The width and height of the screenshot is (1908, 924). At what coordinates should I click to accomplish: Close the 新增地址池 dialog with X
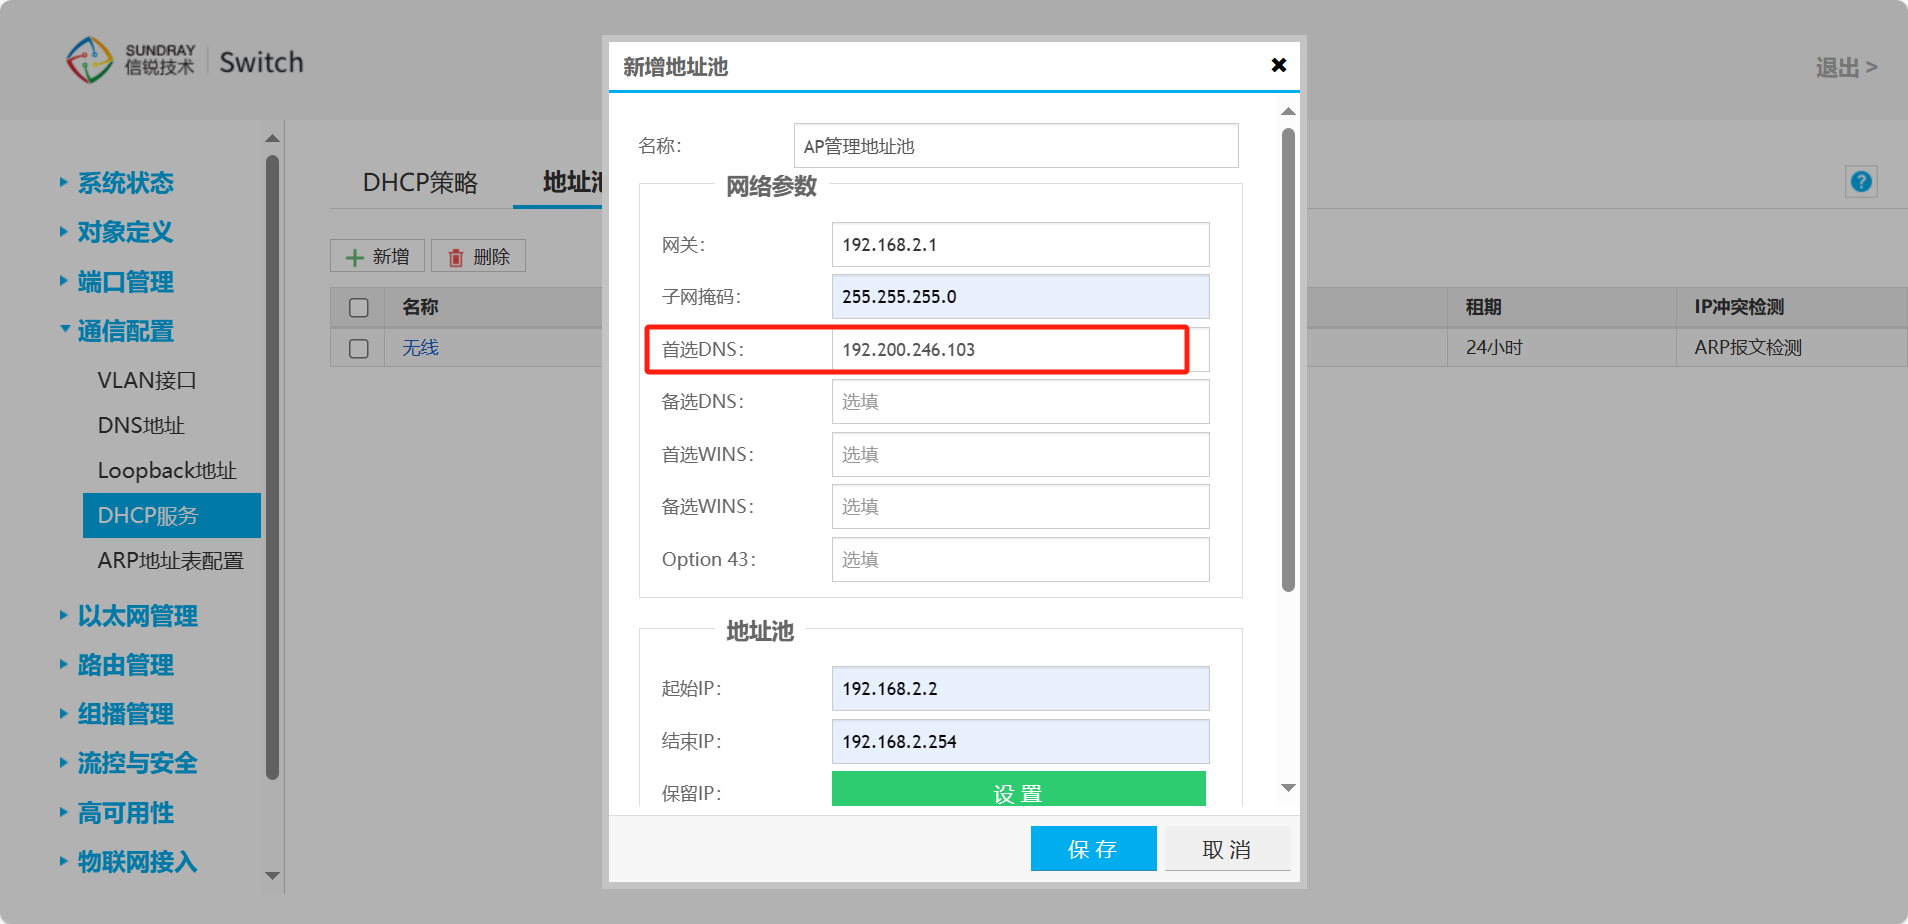point(1278,65)
